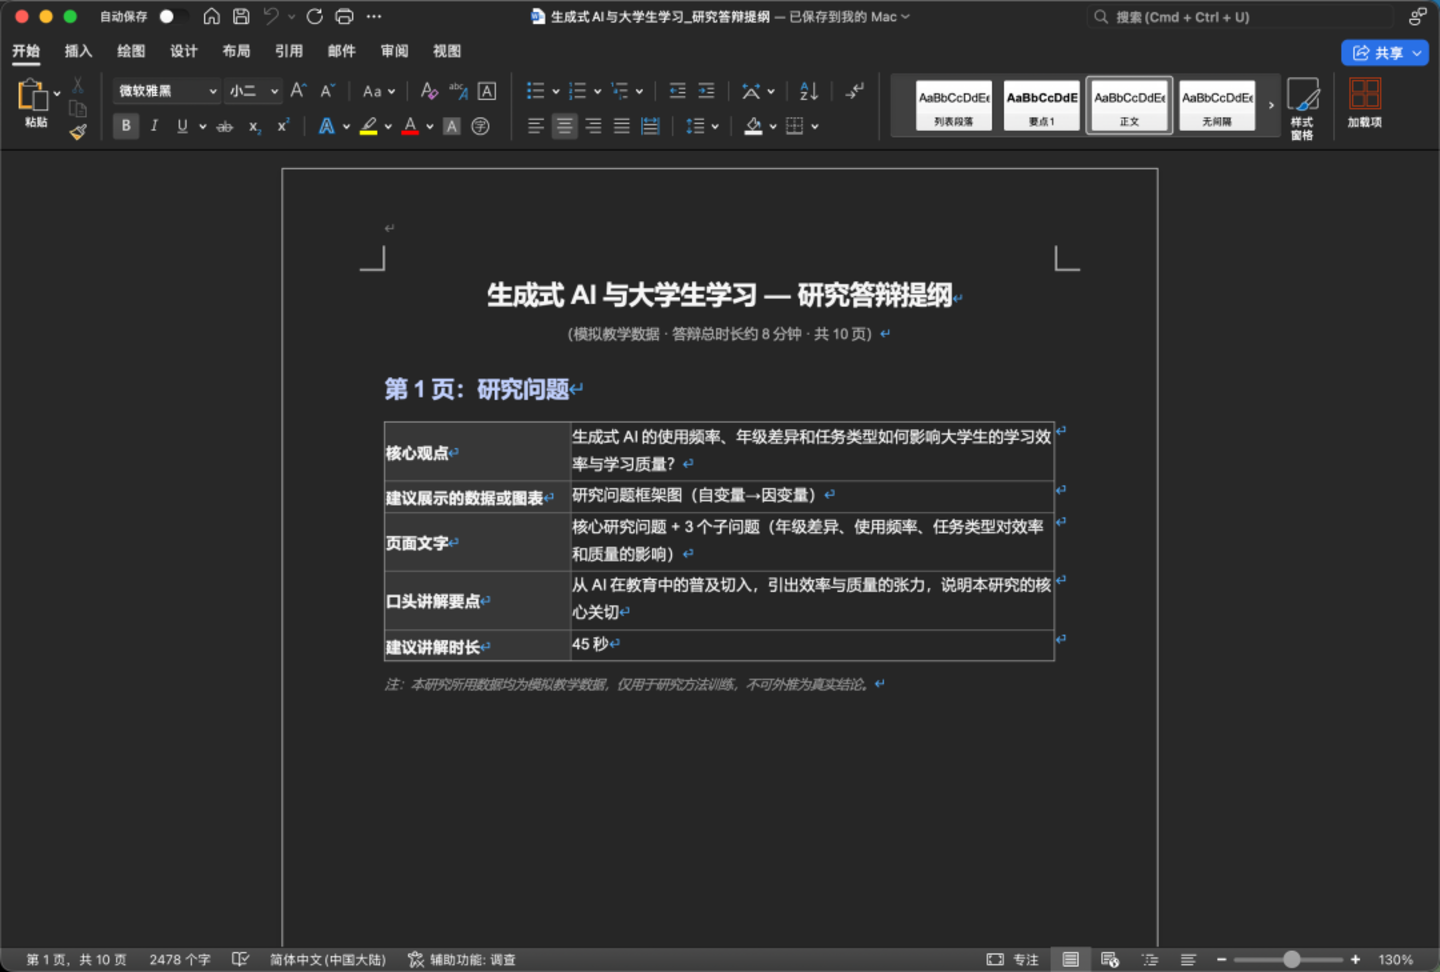
Task: Click the Phonetic Guide icon
Action: click(x=458, y=91)
